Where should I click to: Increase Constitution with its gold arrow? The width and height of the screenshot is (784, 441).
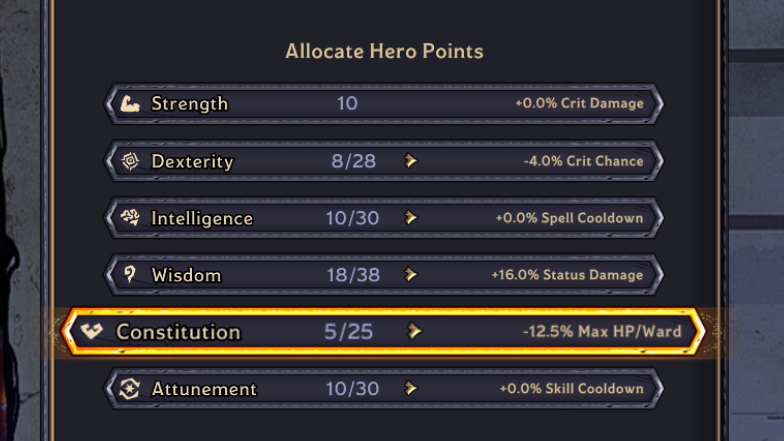(414, 331)
